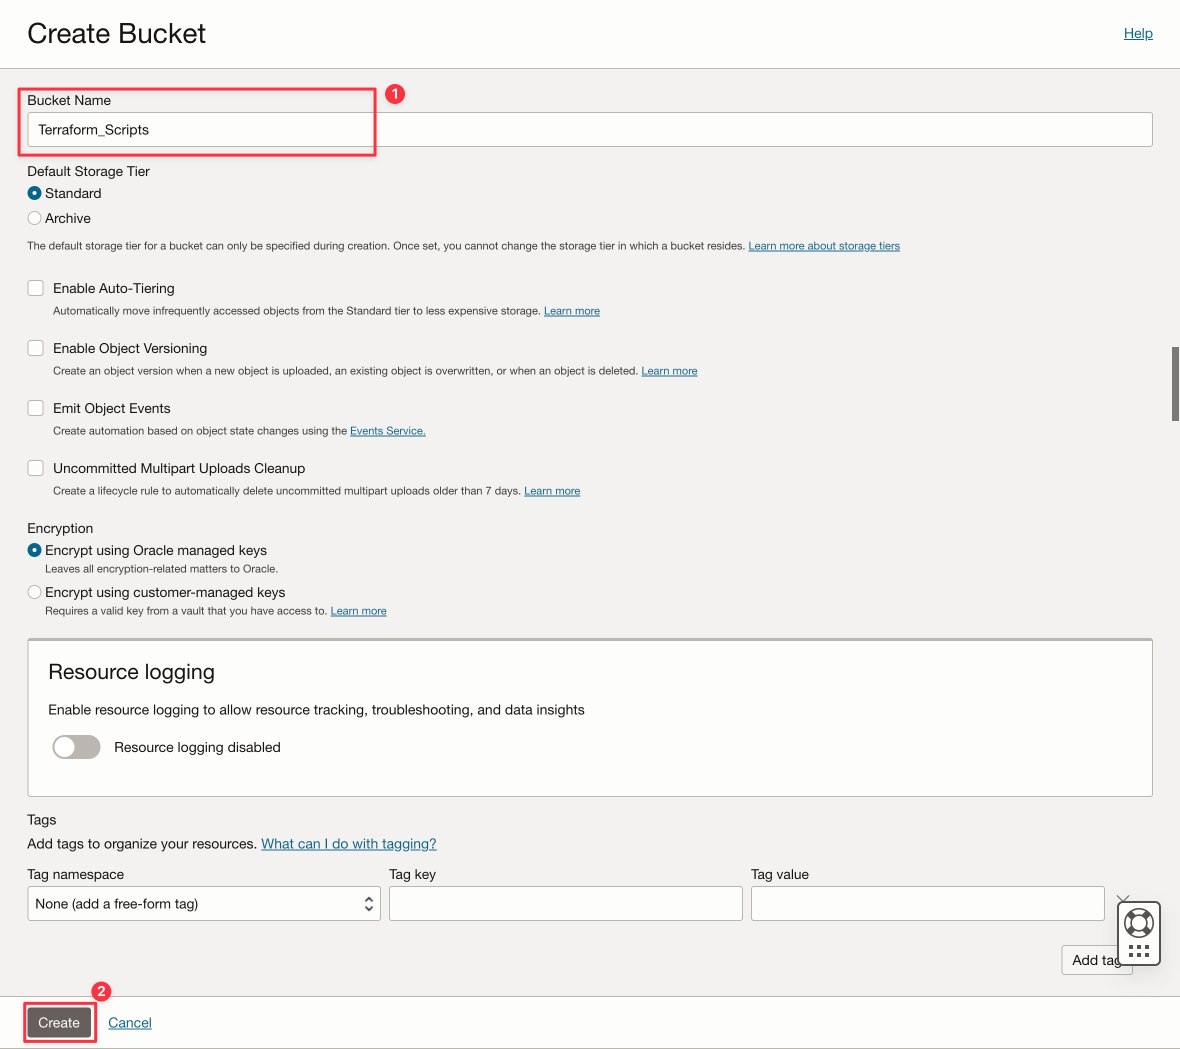Open the life-ring support widget
The height and width of the screenshot is (1049, 1180).
[x=1138, y=921]
